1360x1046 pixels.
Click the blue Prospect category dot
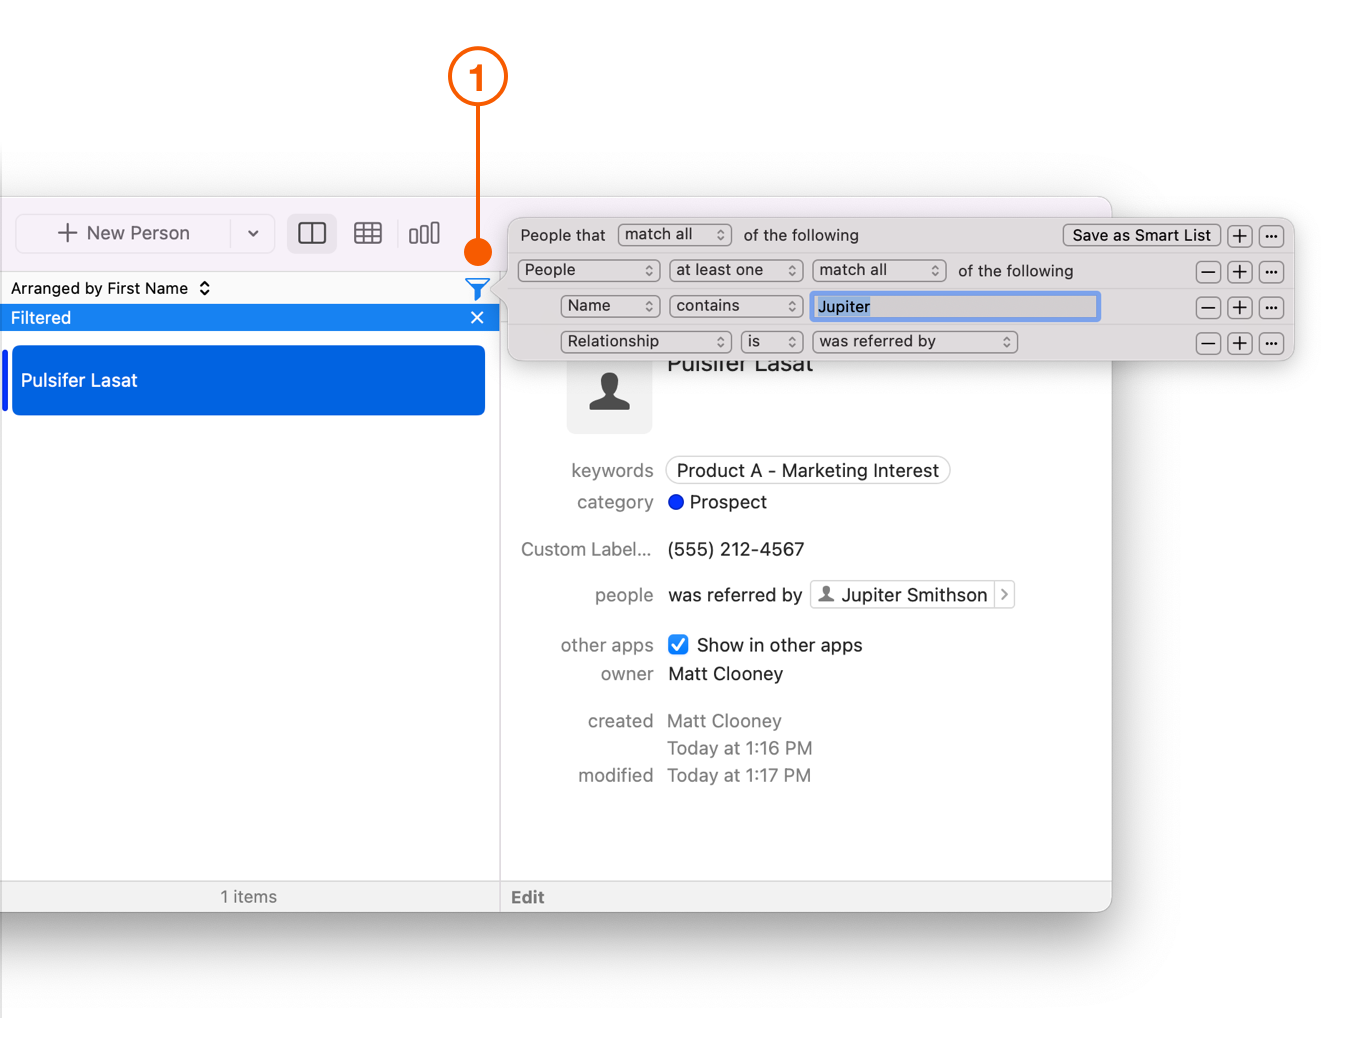(676, 502)
